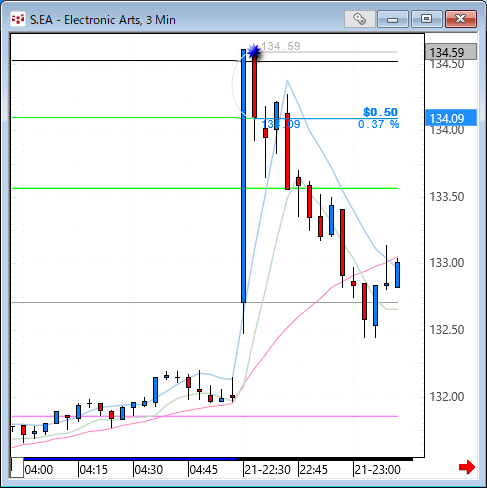Screen dimensions: 487x488
Task: Click the $0.50 difference label
Action: 380,112
